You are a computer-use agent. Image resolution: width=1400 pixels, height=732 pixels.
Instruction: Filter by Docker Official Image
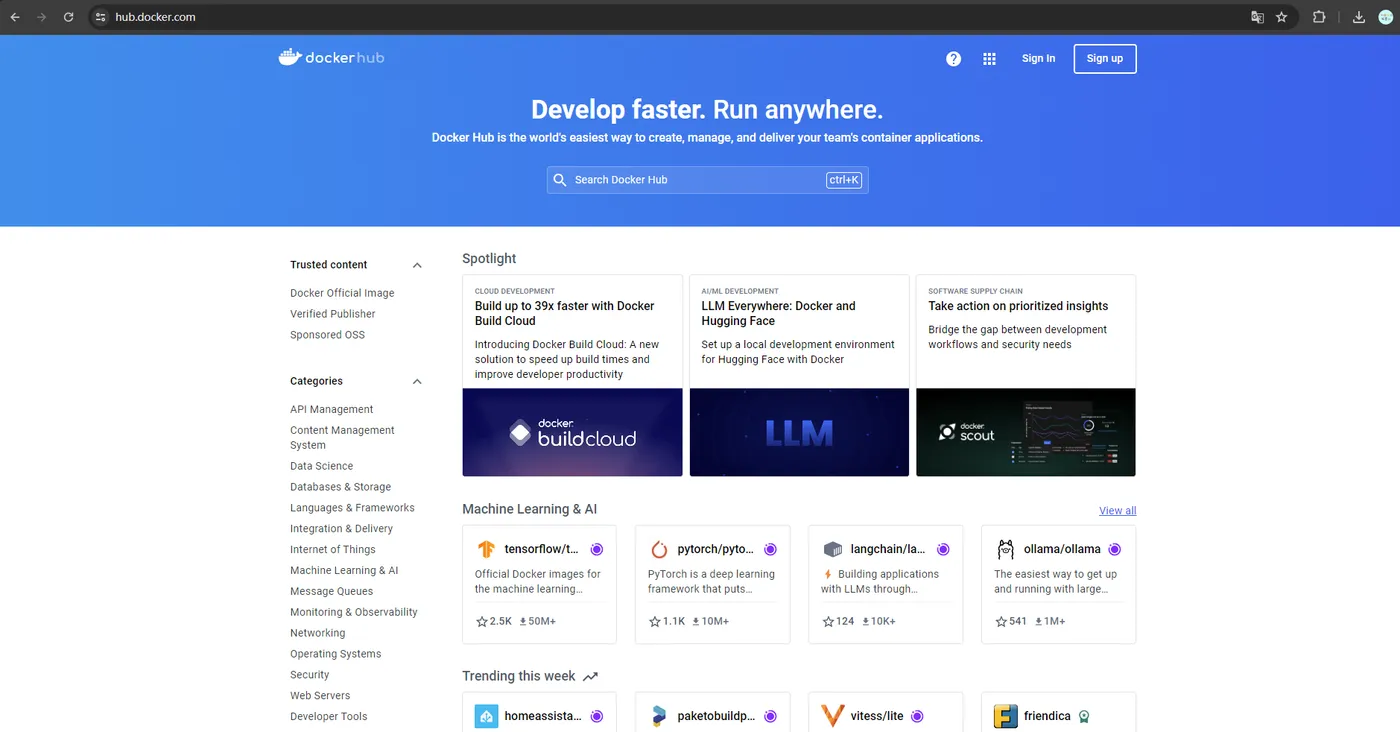pyautogui.click(x=342, y=293)
